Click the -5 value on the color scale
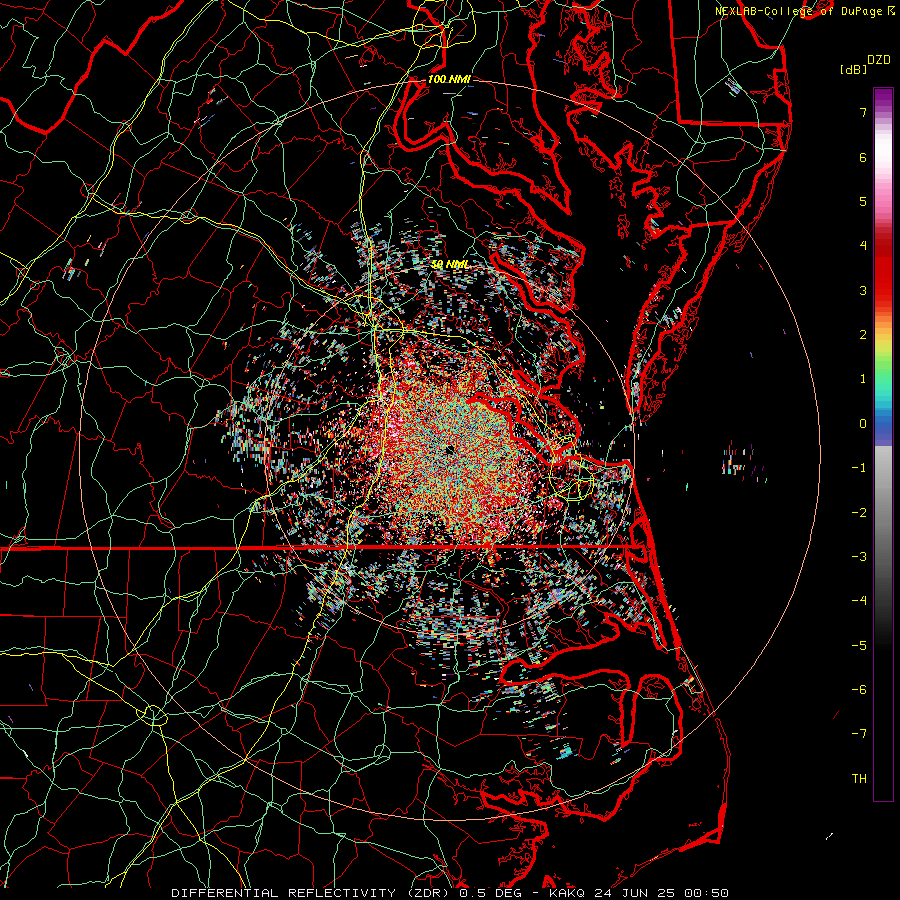 (x=859, y=646)
